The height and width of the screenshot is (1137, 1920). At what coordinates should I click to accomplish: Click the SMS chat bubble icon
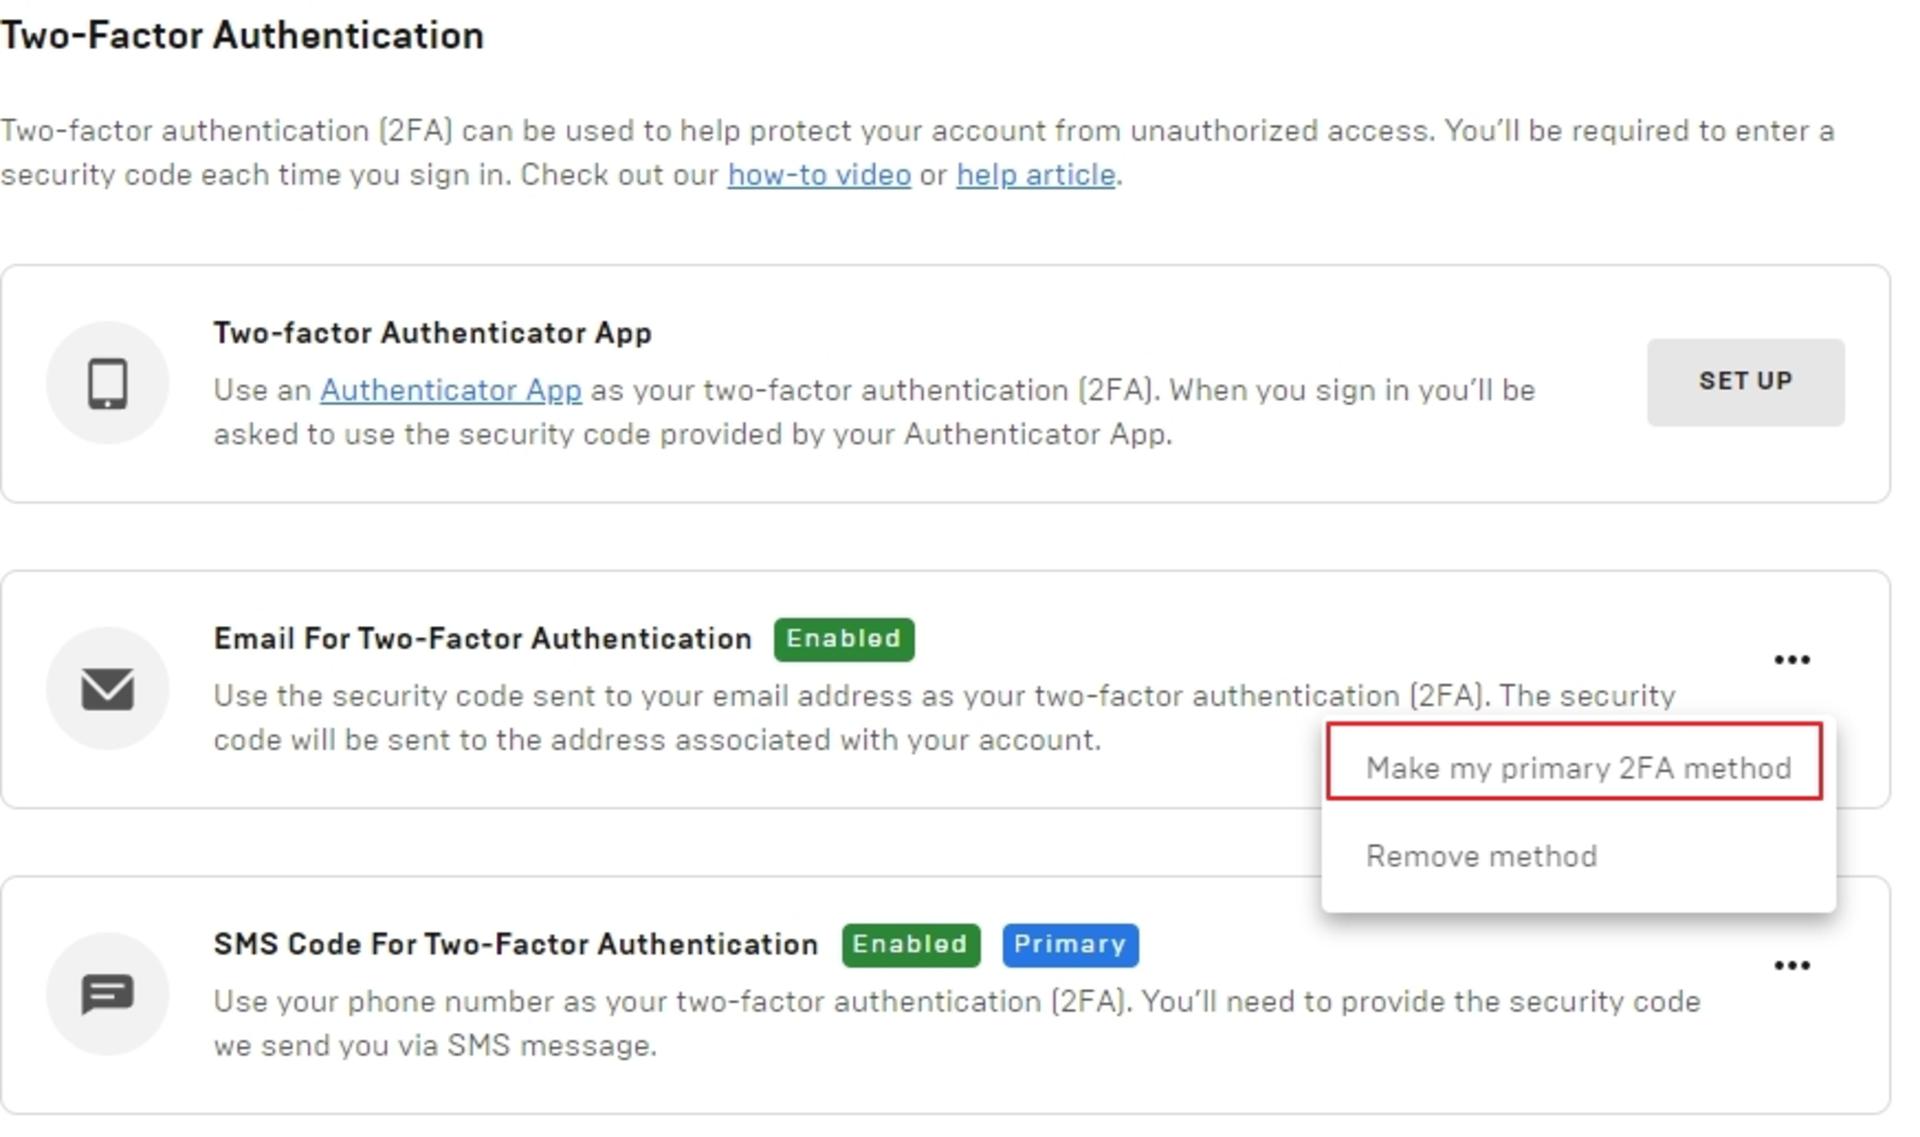coord(107,994)
